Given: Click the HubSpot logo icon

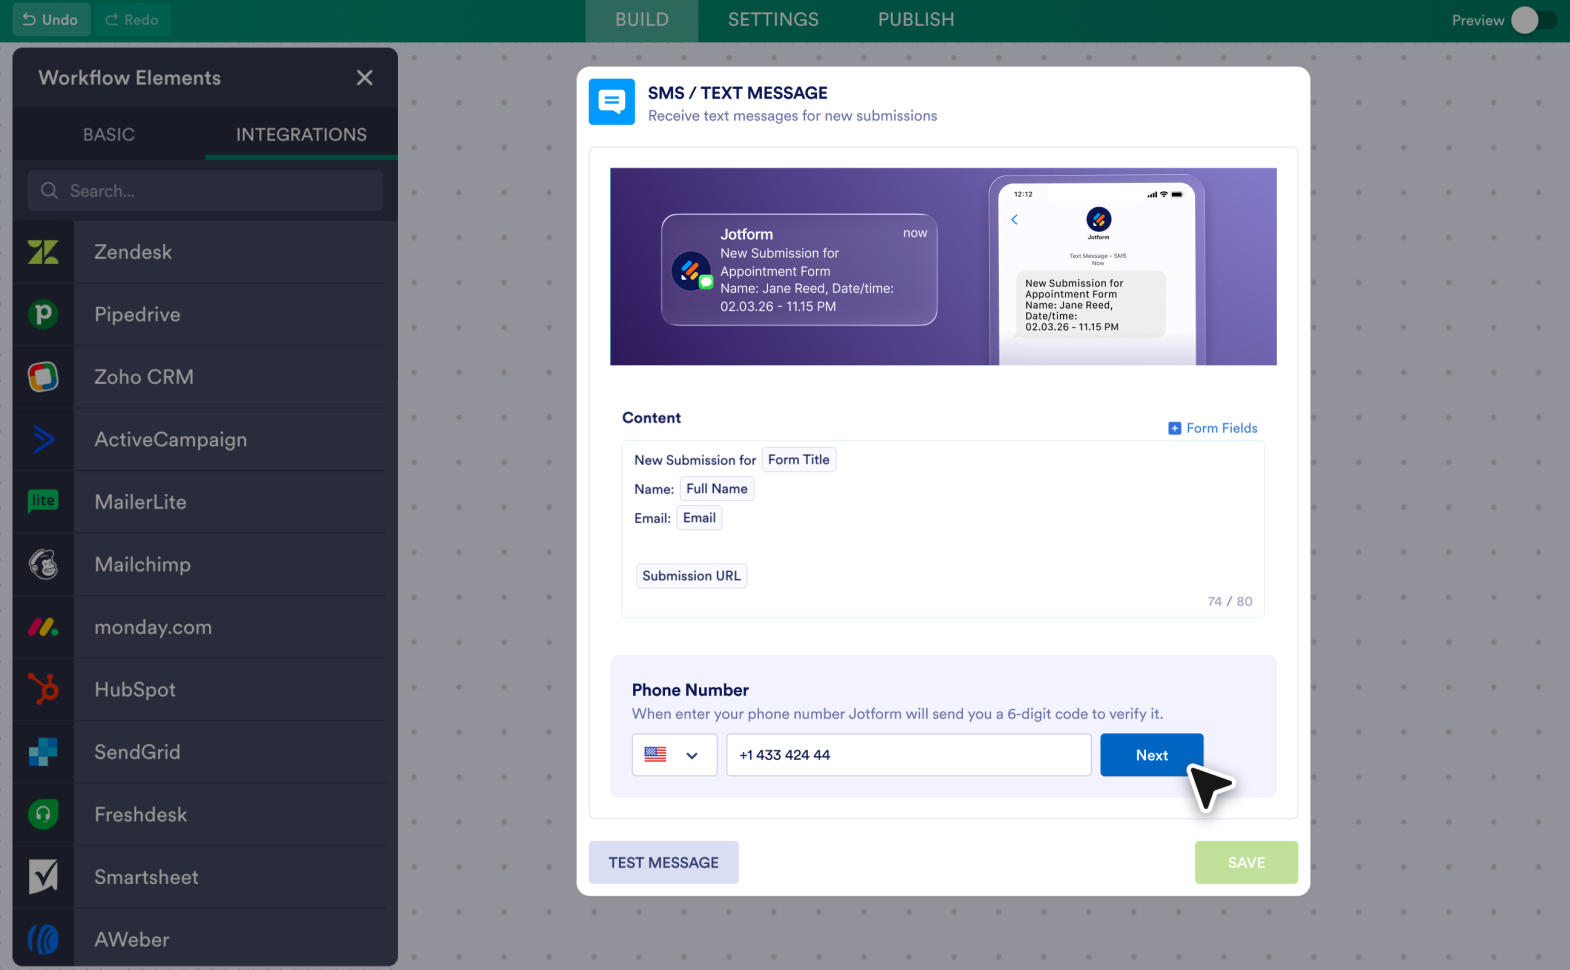Looking at the screenshot, I should click(43, 689).
